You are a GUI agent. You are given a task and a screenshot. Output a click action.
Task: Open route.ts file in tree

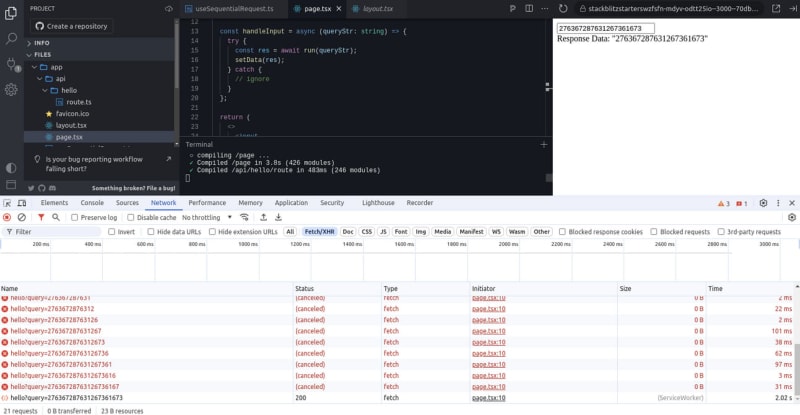(x=79, y=102)
